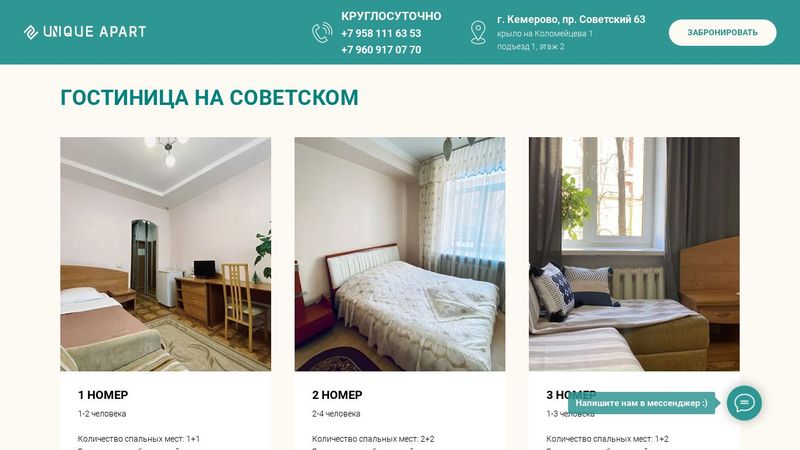The width and height of the screenshot is (800, 450).
Task: Click the Unique Apart brand text
Action: [94, 32]
